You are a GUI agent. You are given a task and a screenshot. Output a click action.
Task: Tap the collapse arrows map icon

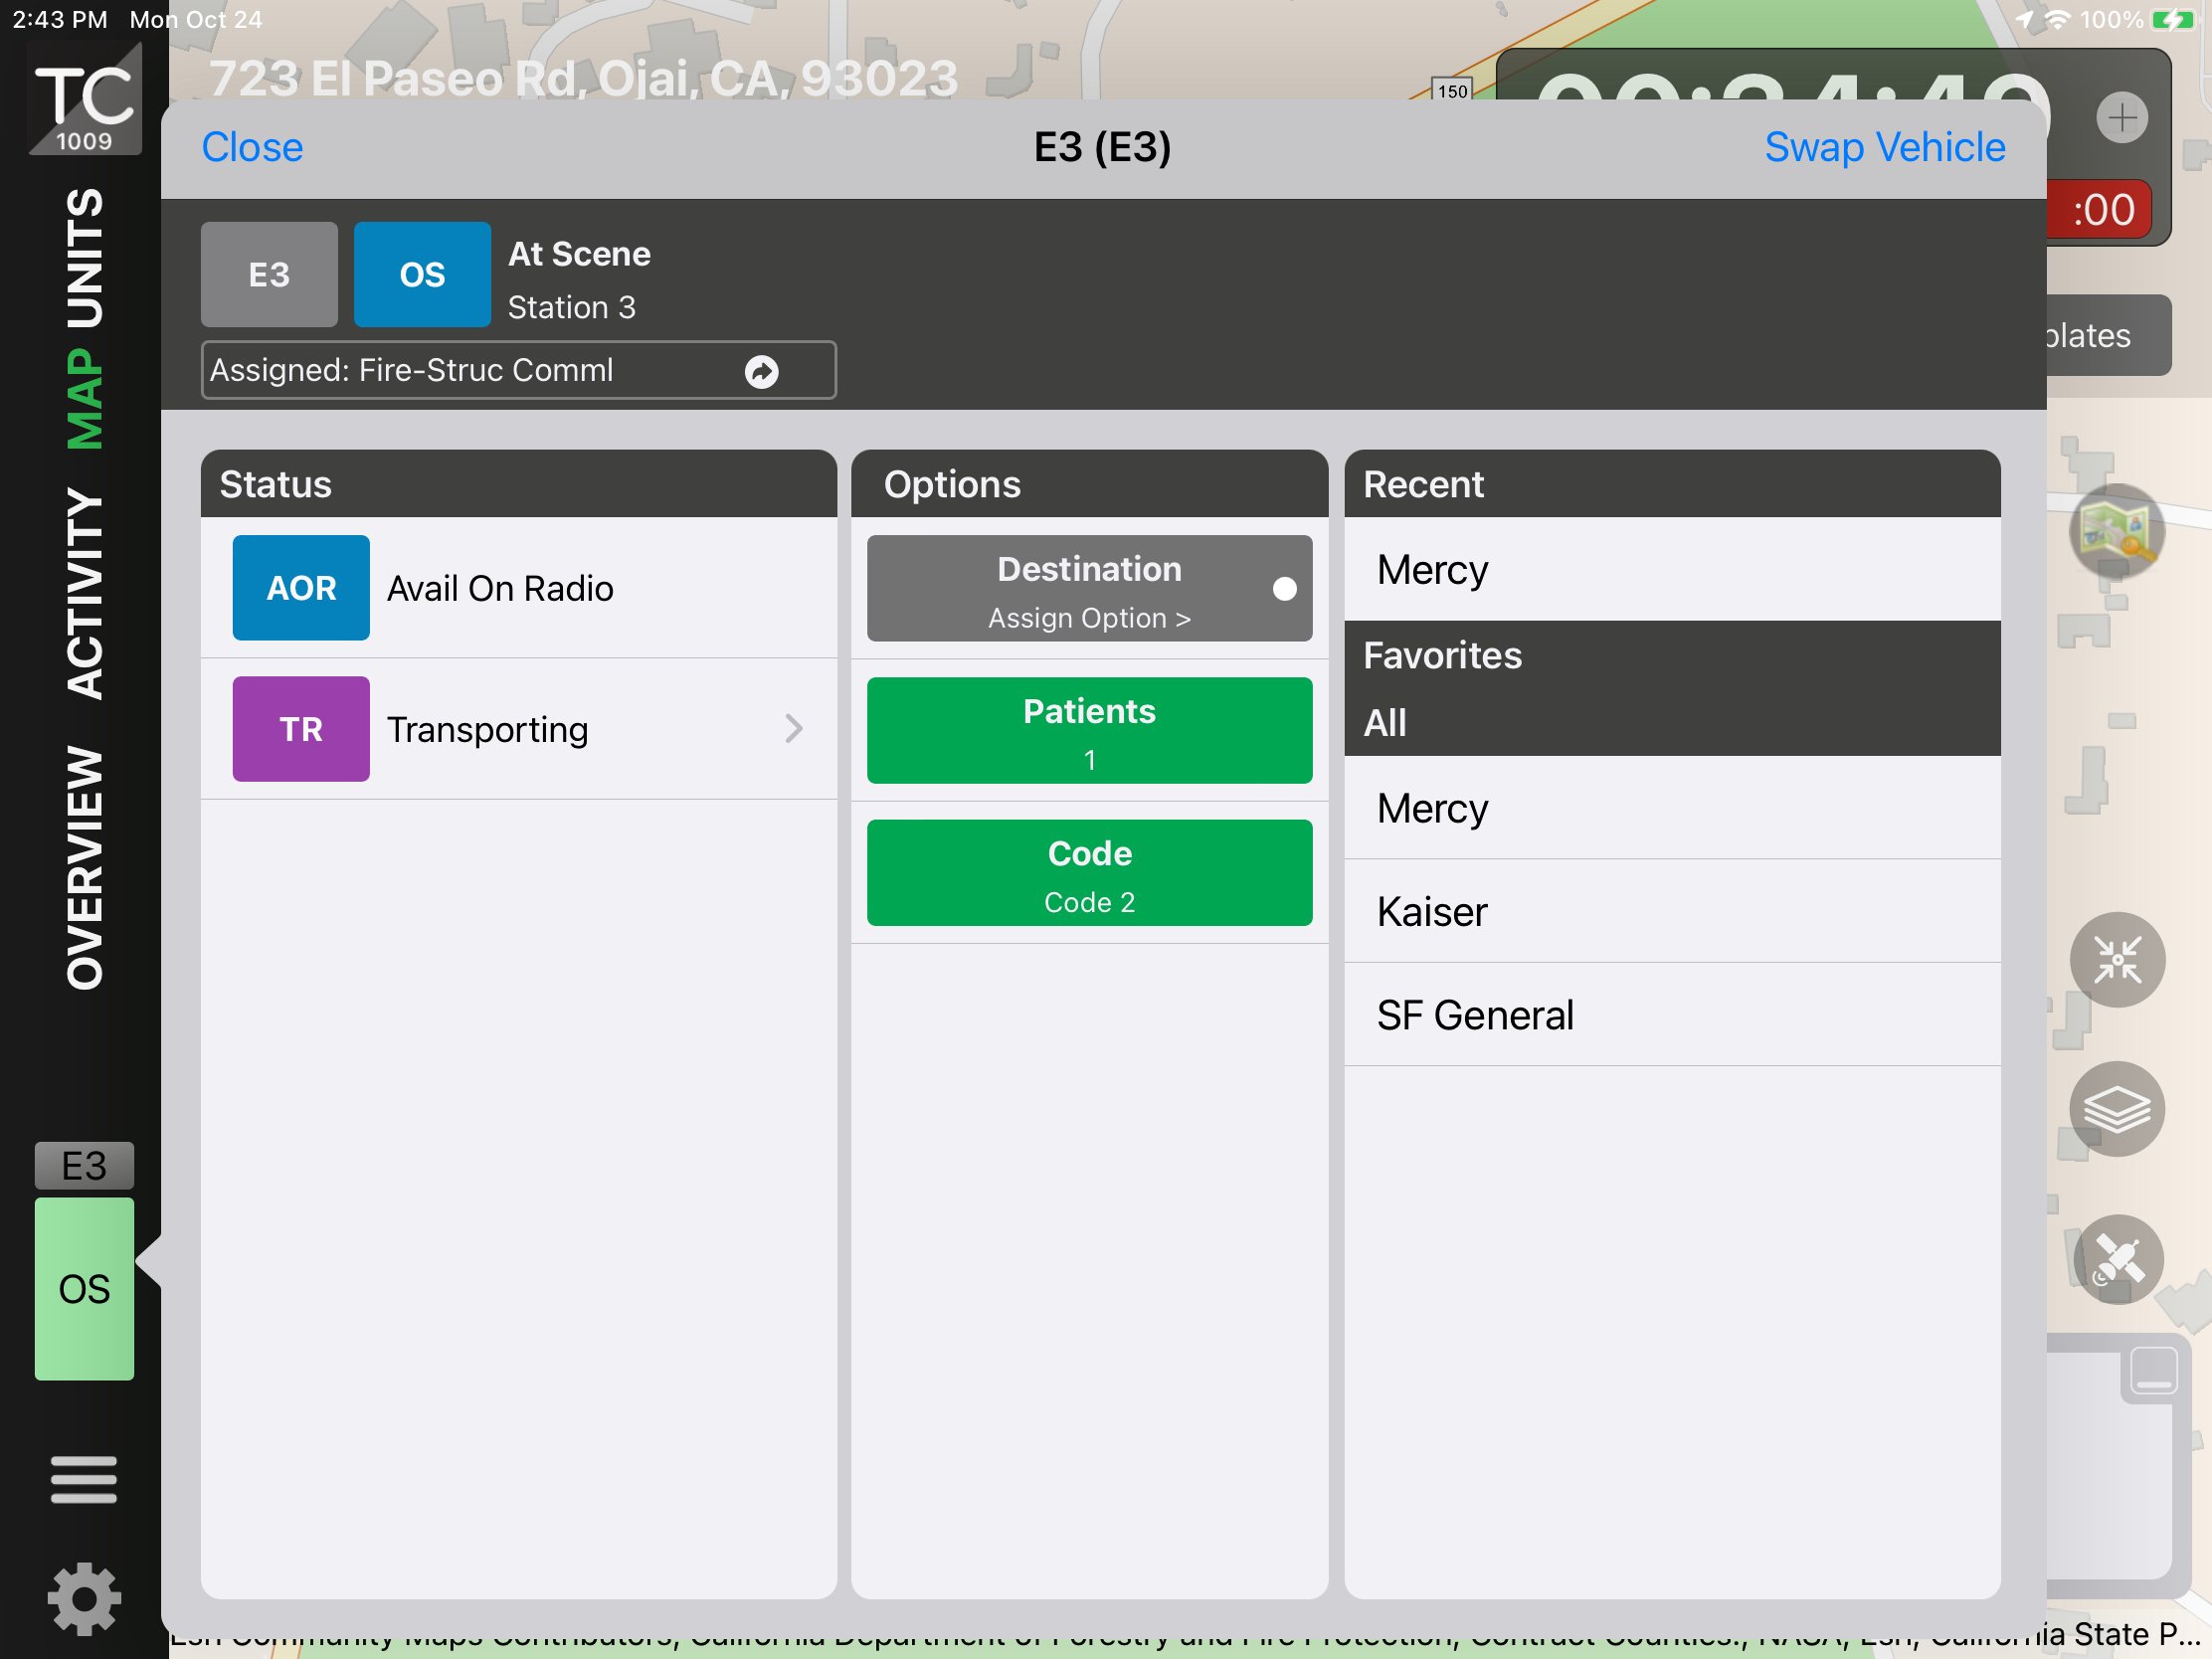(2116, 960)
